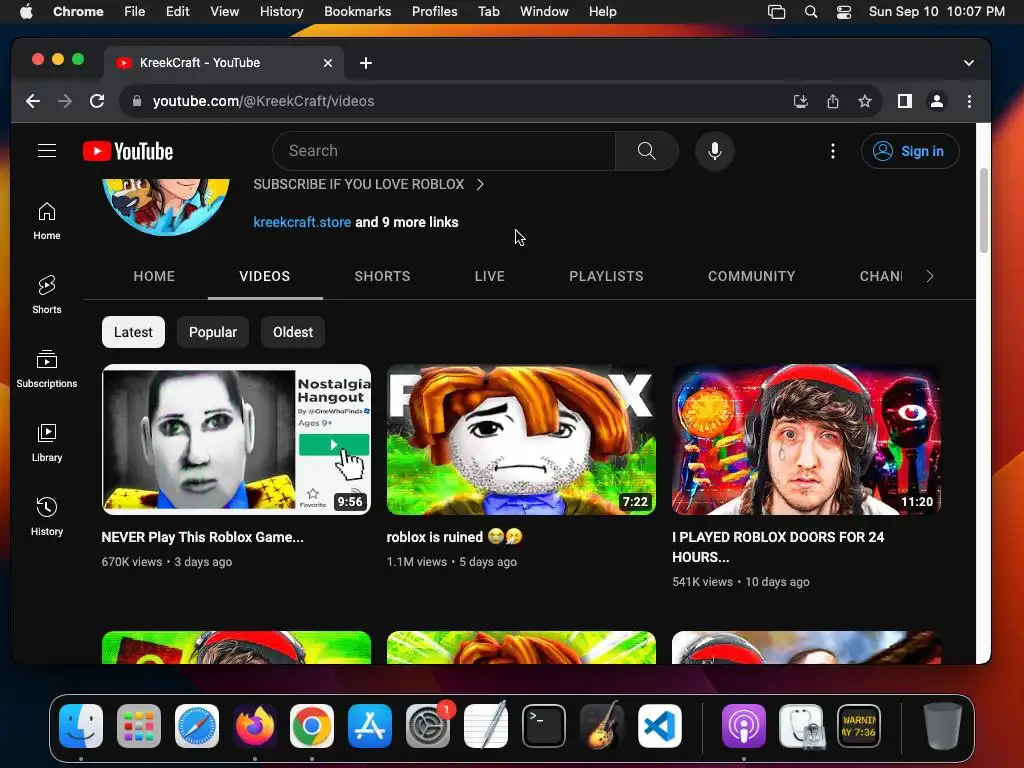Click the share icon in address bar
This screenshot has height=768, width=1024.
pos(833,101)
